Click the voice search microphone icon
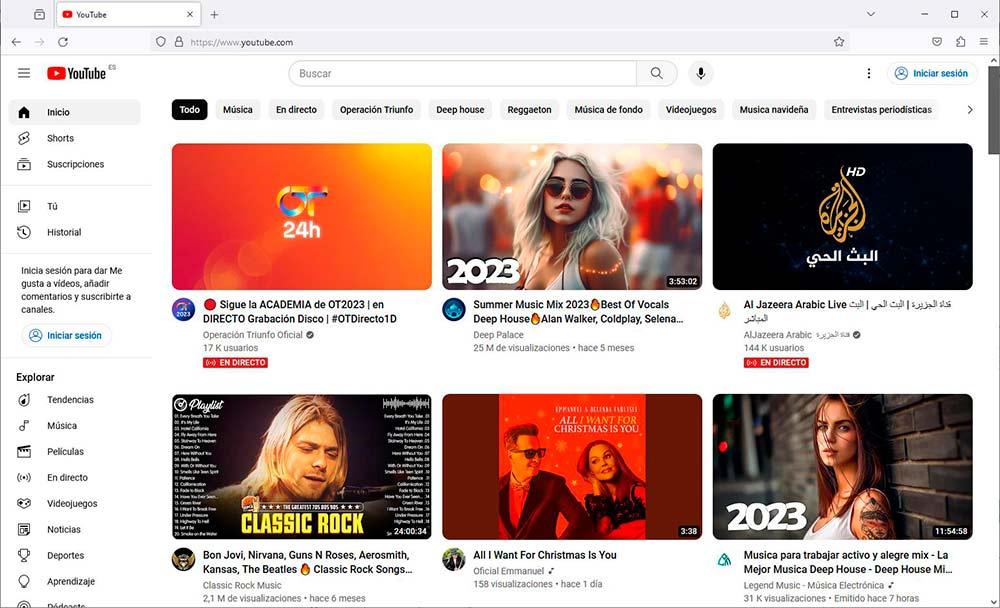This screenshot has height=608, width=1000. click(699, 73)
